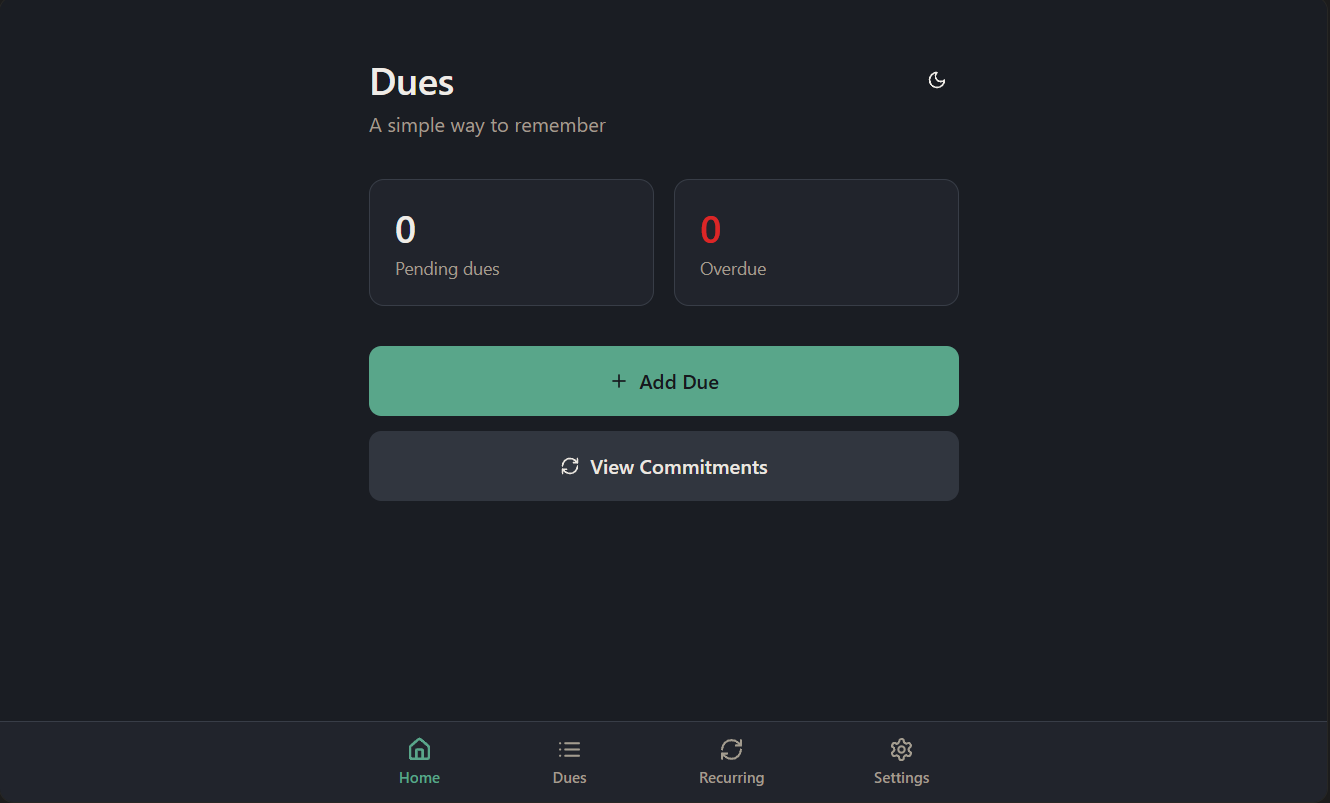Click the tagline 'A simple way to remember'
1330x803 pixels.
point(488,125)
